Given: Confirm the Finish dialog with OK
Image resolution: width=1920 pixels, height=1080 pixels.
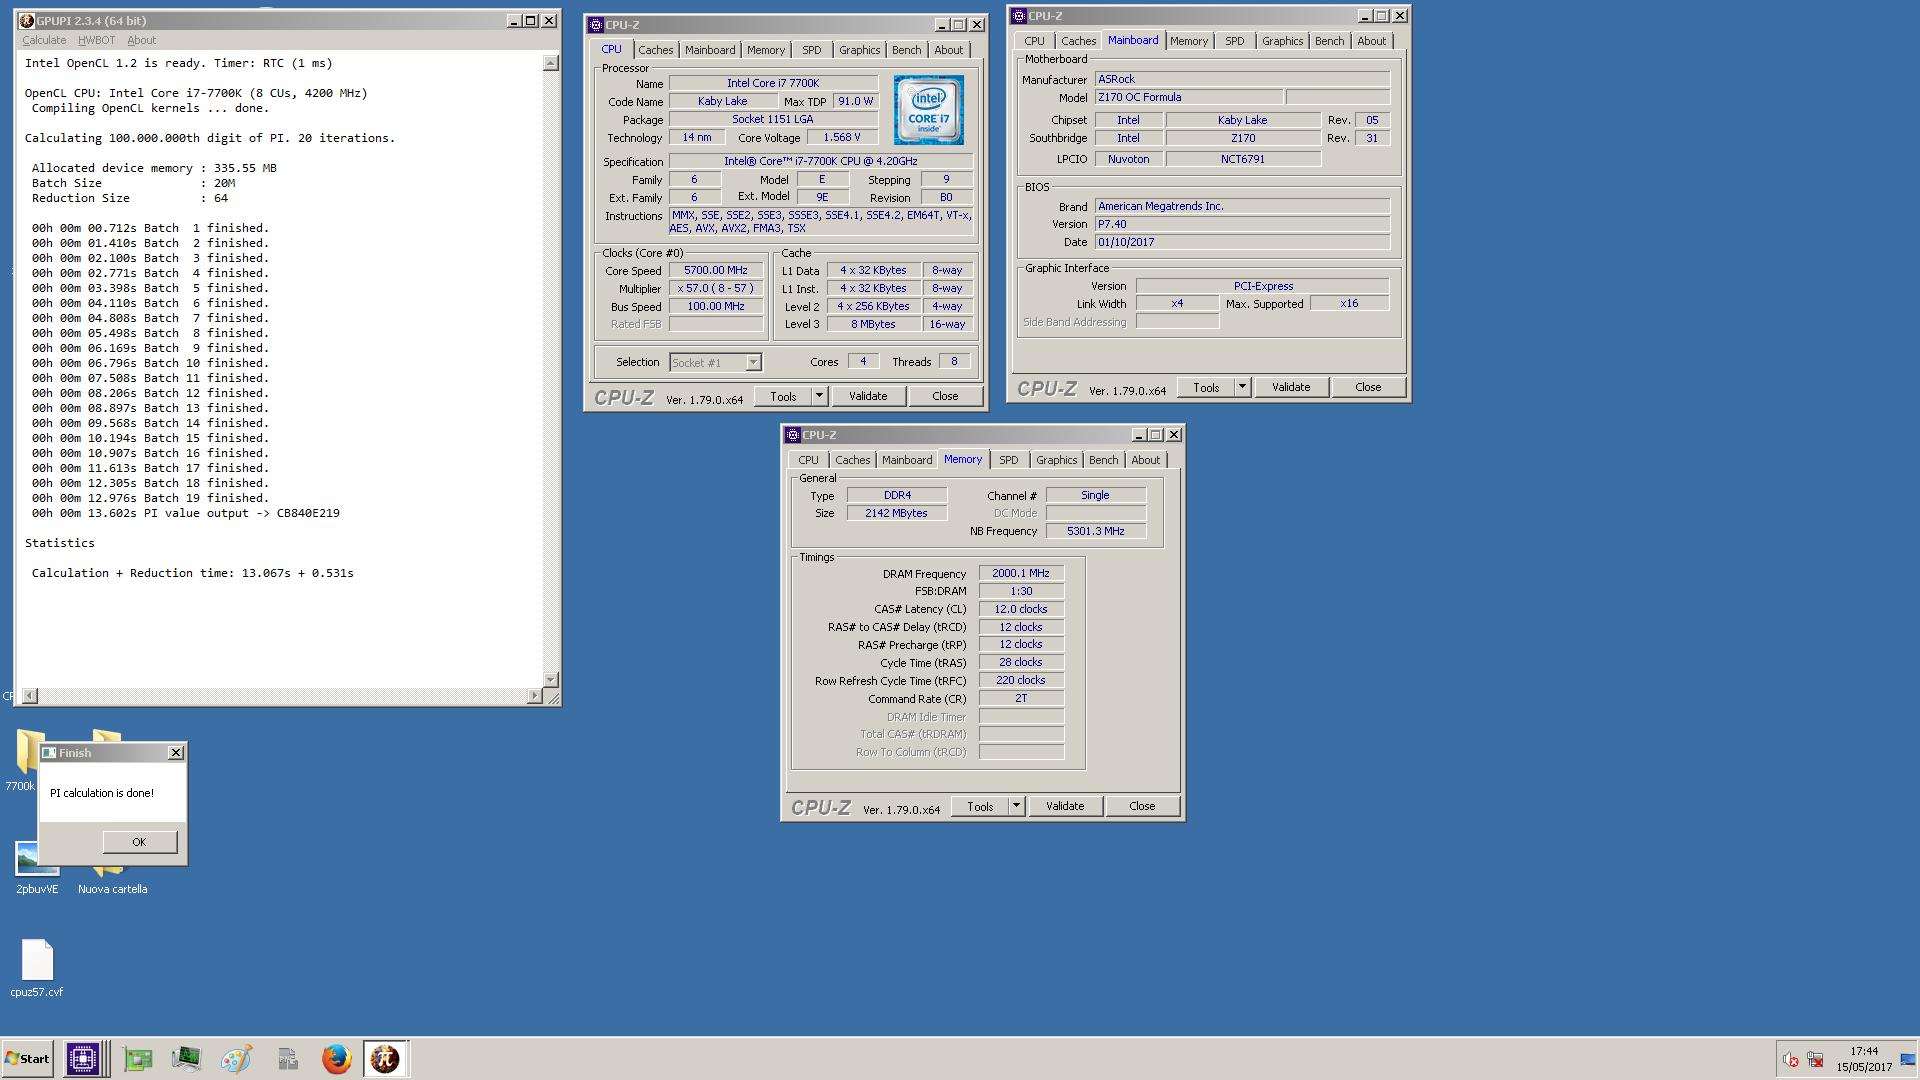Looking at the screenshot, I should click(140, 842).
